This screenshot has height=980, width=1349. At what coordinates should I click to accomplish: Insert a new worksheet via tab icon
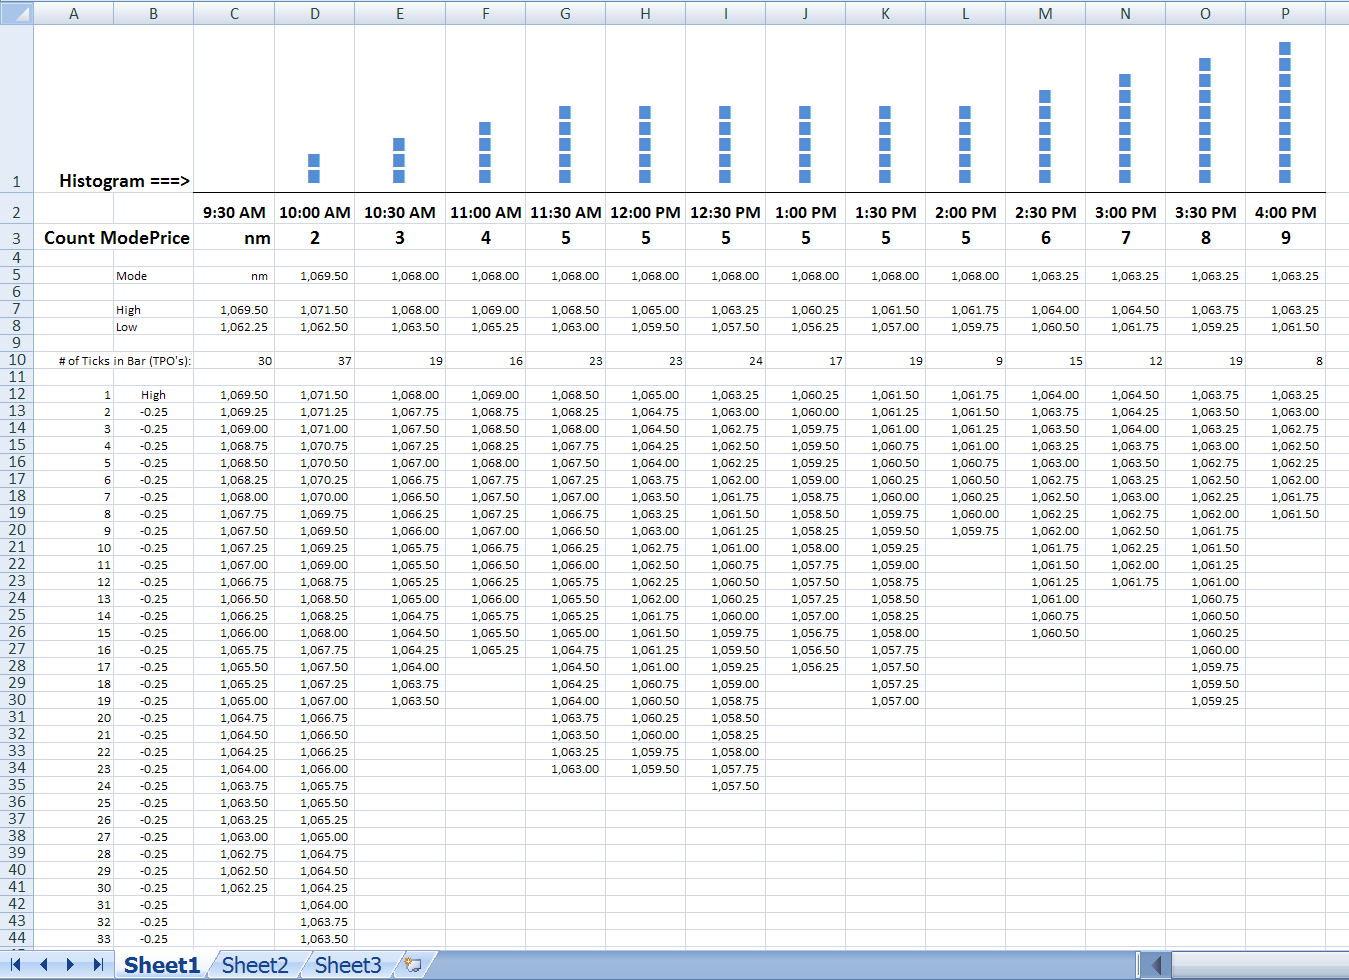(x=412, y=965)
